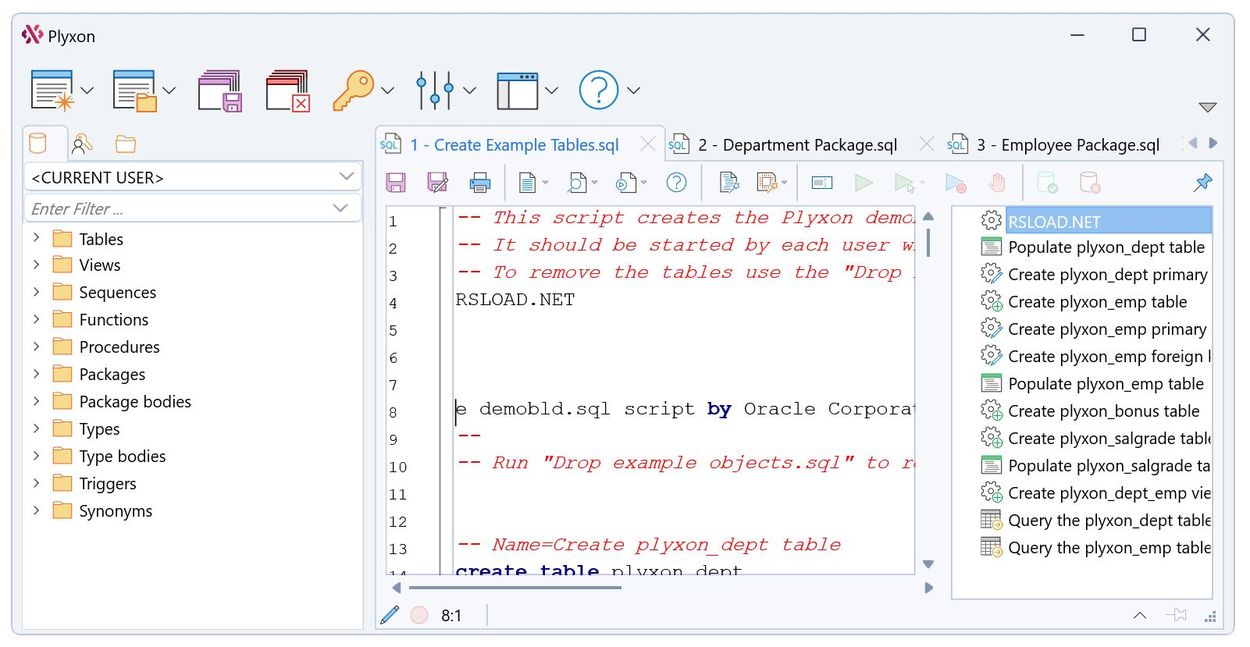Click the editor scroll down arrow

(928, 564)
